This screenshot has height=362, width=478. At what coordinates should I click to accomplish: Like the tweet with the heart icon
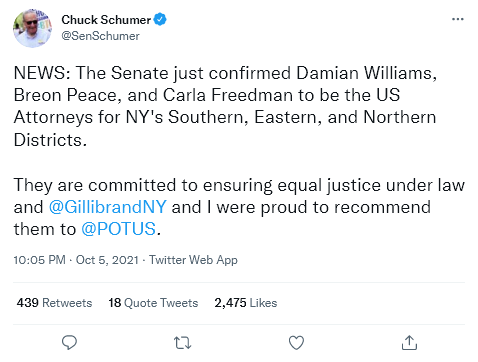pyautogui.click(x=296, y=343)
